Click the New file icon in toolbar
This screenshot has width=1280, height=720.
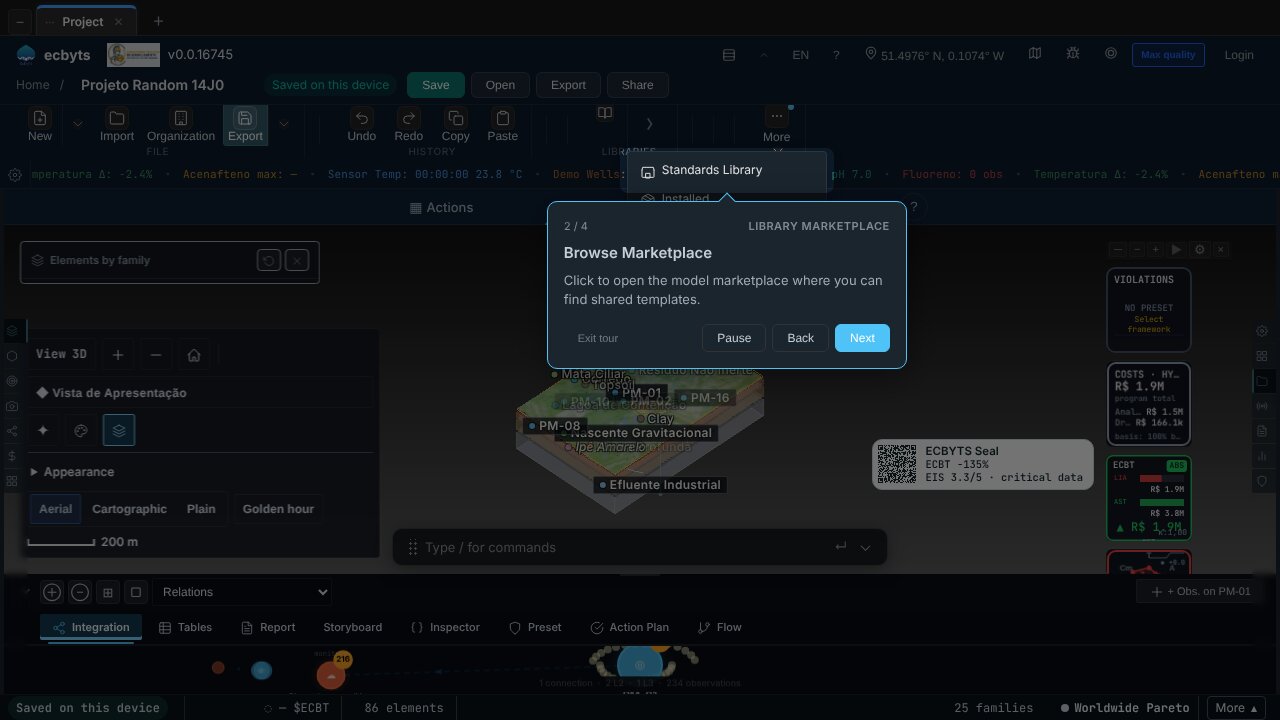pyautogui.click(x=40, y=118)
